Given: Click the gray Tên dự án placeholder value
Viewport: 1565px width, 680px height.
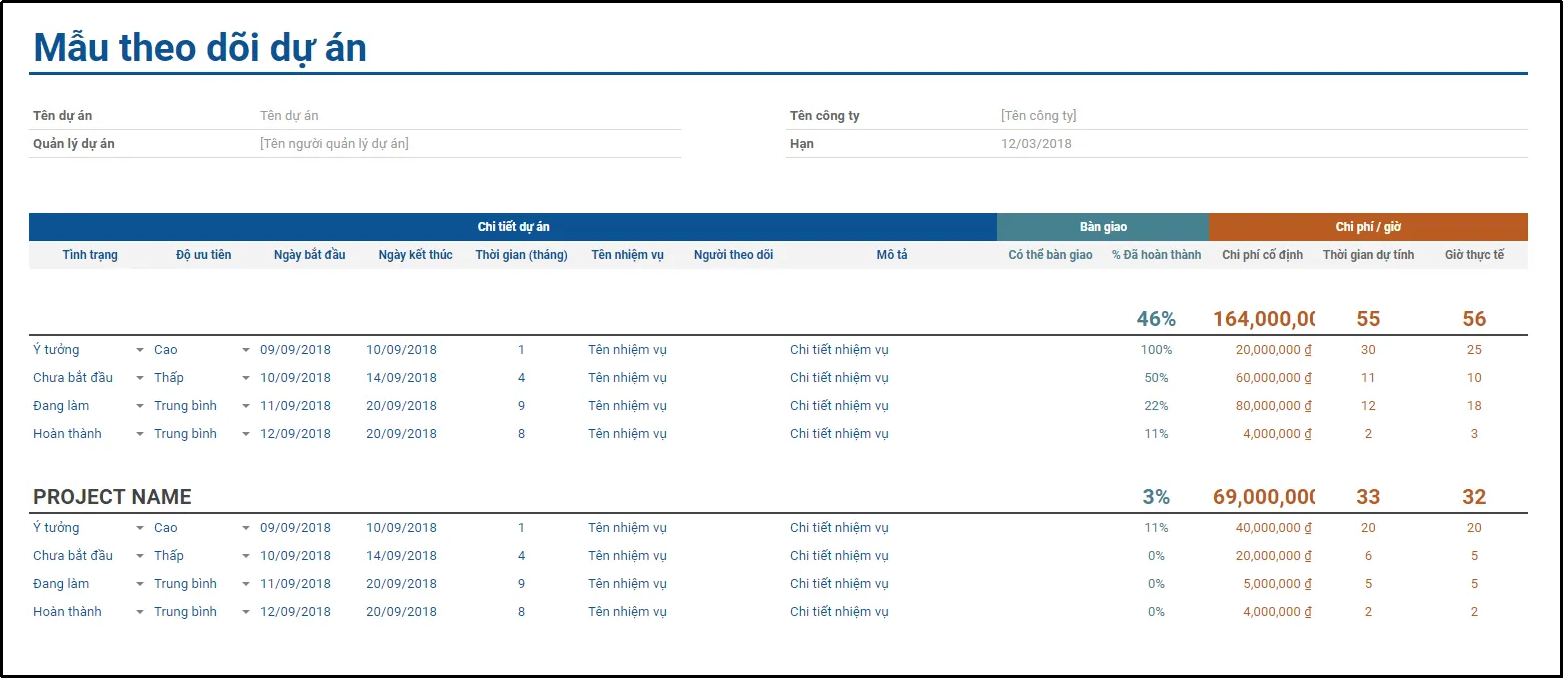Looking at the screenshot, I should click(x=289, y=116).
